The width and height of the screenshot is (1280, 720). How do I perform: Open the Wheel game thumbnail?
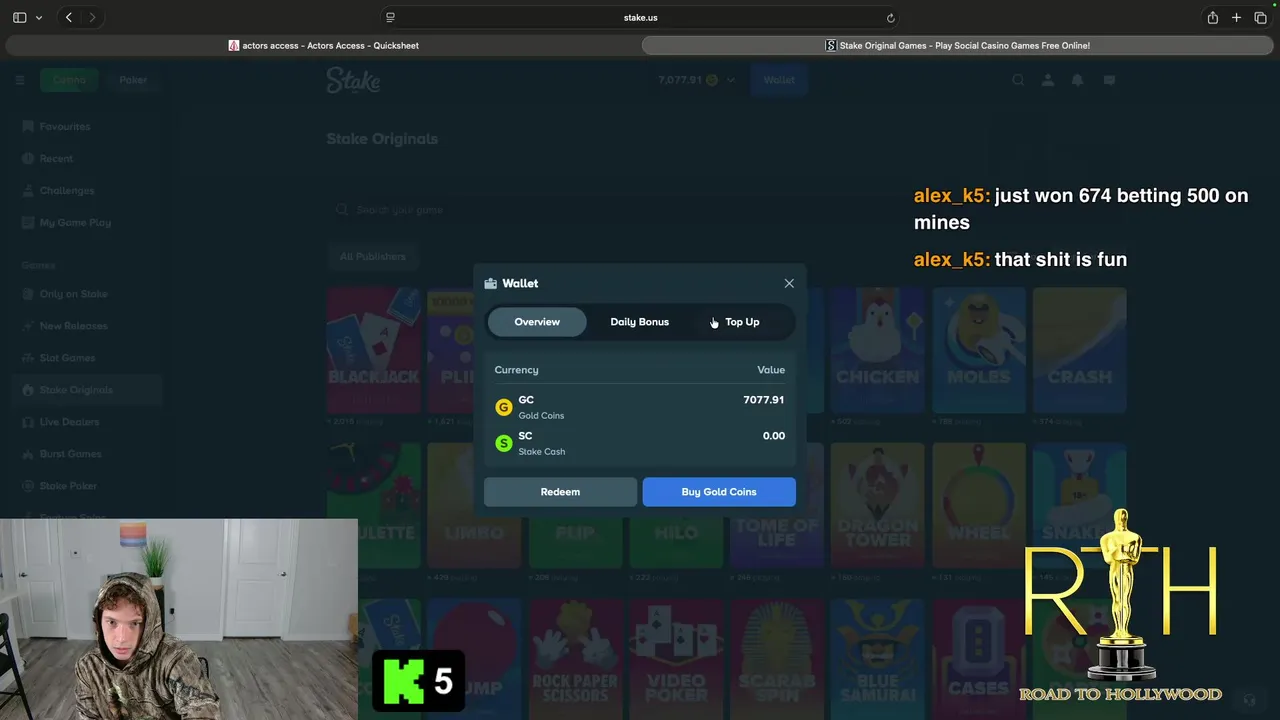point(978,507)
